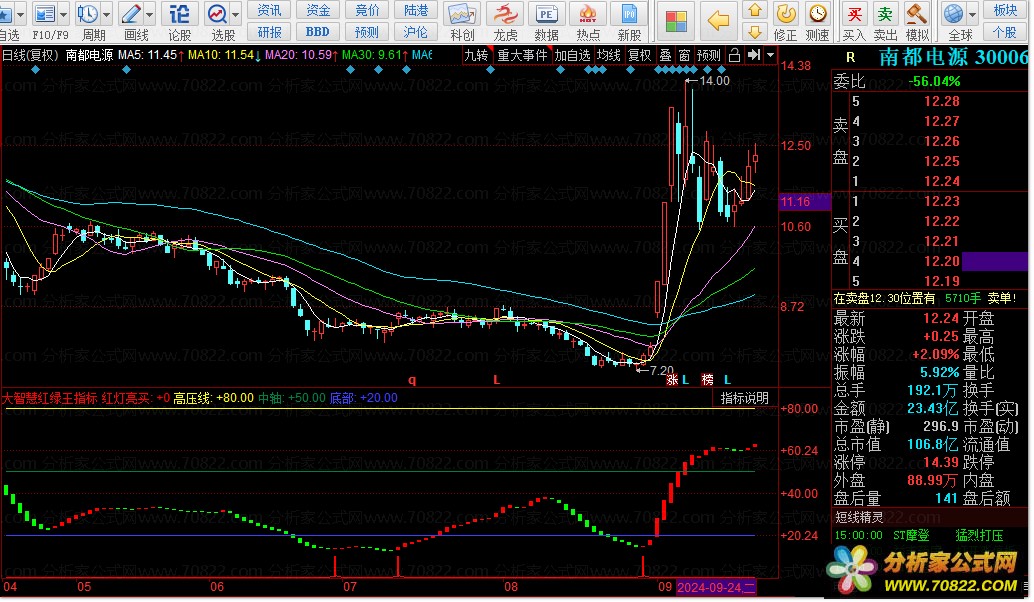
Task: Click the 短线精灵 panel header
Action: click(859, 517)
